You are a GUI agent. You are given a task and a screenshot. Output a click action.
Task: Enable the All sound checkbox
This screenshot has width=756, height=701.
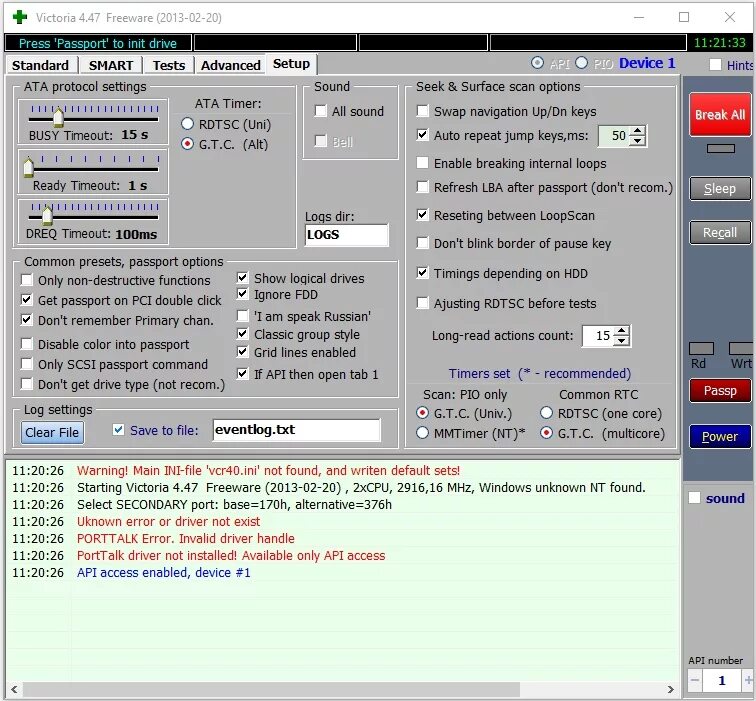pyautogui.click(x=321, y=111)
